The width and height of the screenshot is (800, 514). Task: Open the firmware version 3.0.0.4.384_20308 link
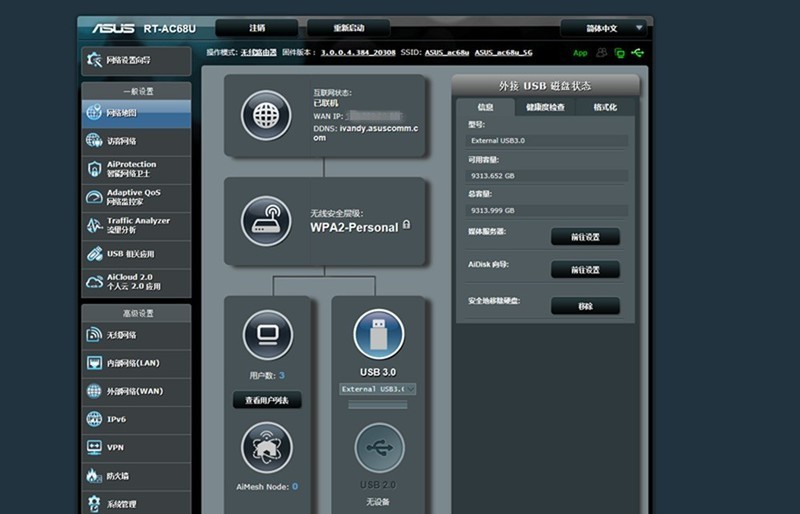point(358,53)
